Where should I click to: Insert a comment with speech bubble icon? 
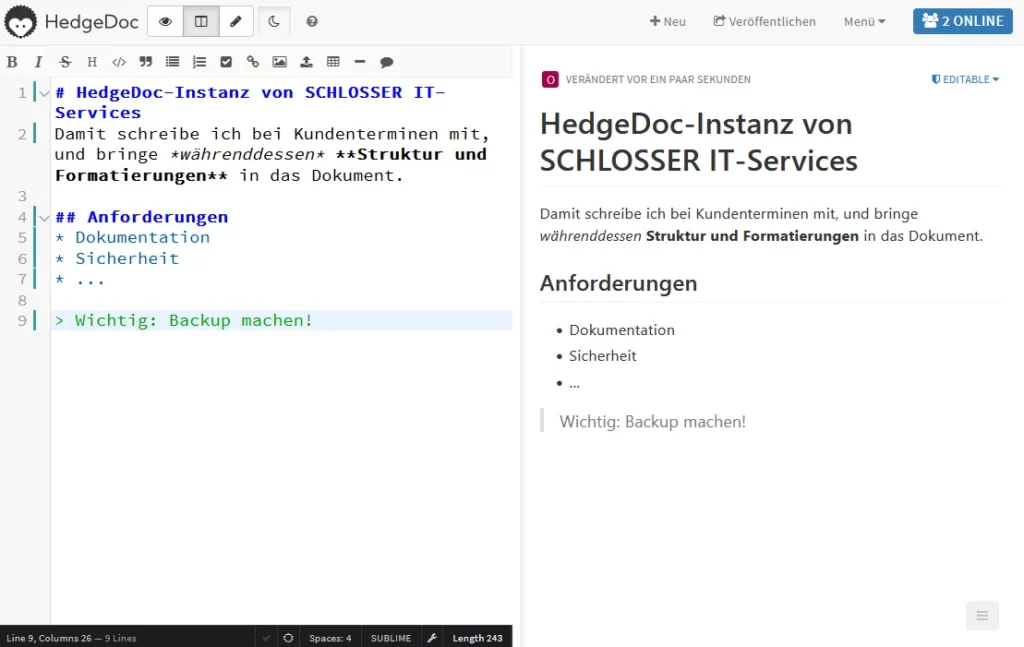click(387, 62)
